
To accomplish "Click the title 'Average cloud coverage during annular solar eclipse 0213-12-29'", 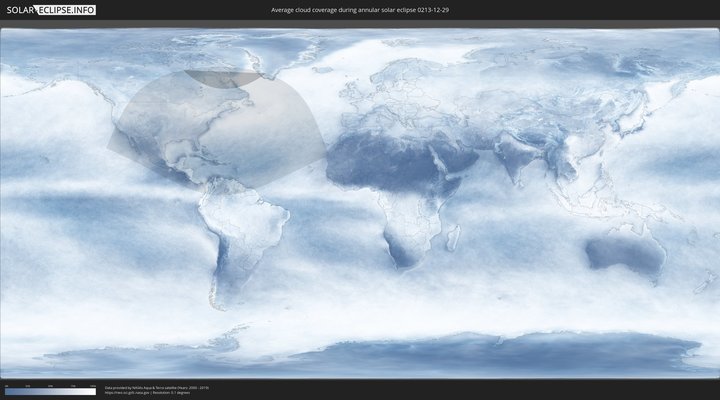I will 360,10.
